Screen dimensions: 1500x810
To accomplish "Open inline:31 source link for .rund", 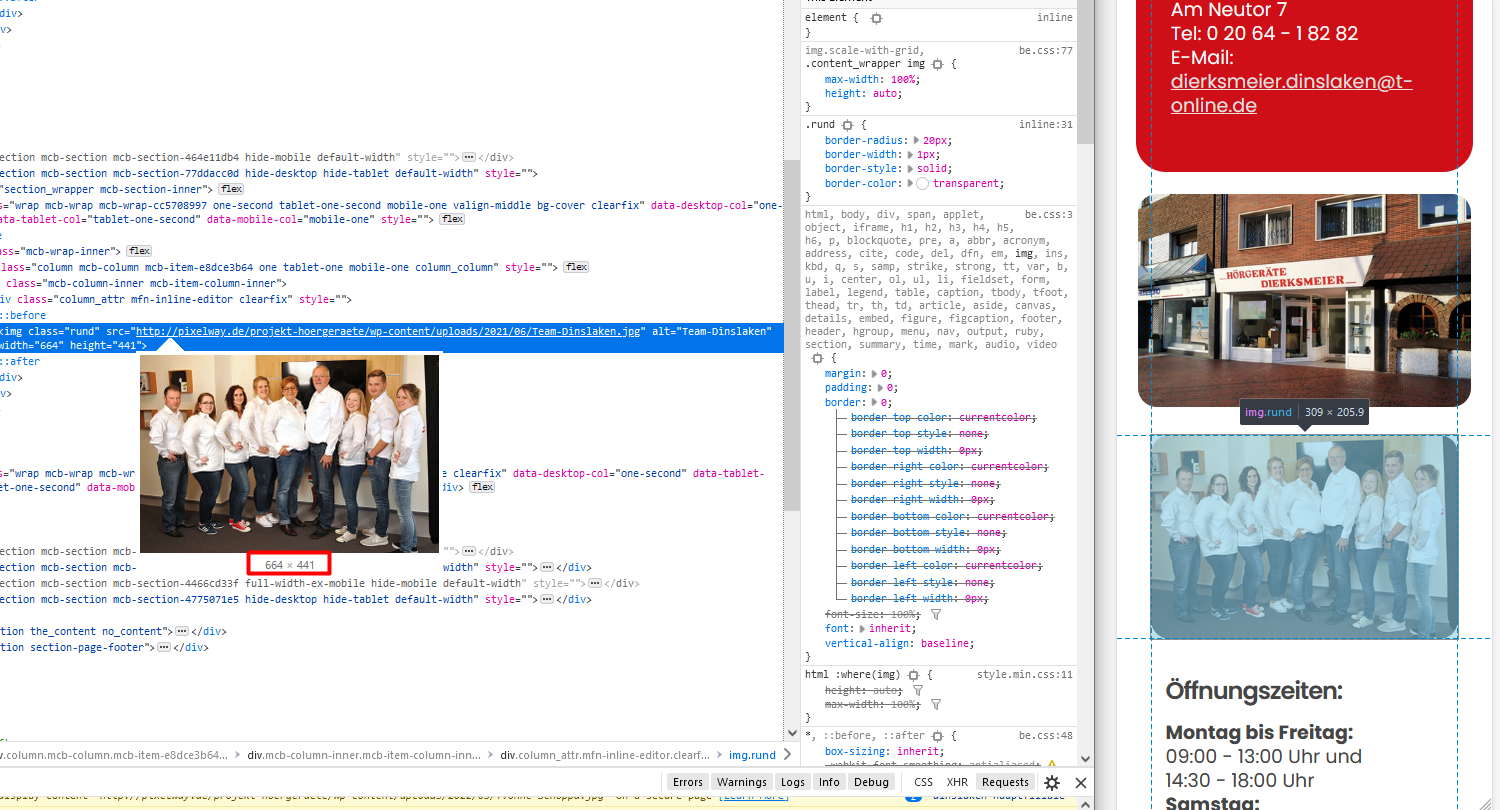I will tap(1046, 125).
